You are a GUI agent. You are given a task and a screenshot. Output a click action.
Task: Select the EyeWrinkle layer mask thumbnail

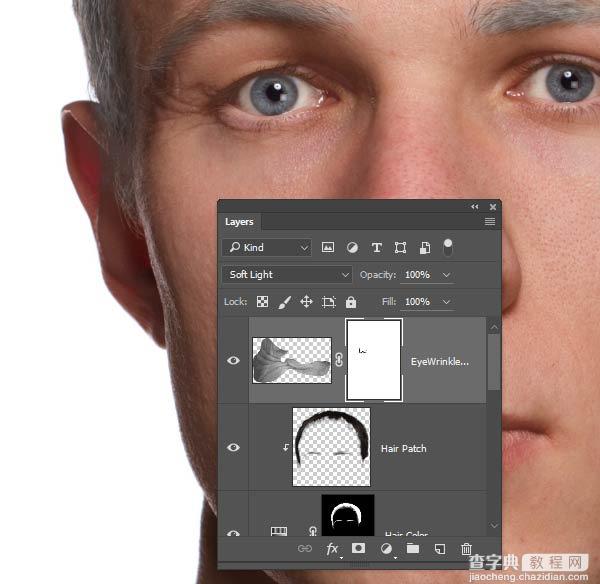(374, 360)
